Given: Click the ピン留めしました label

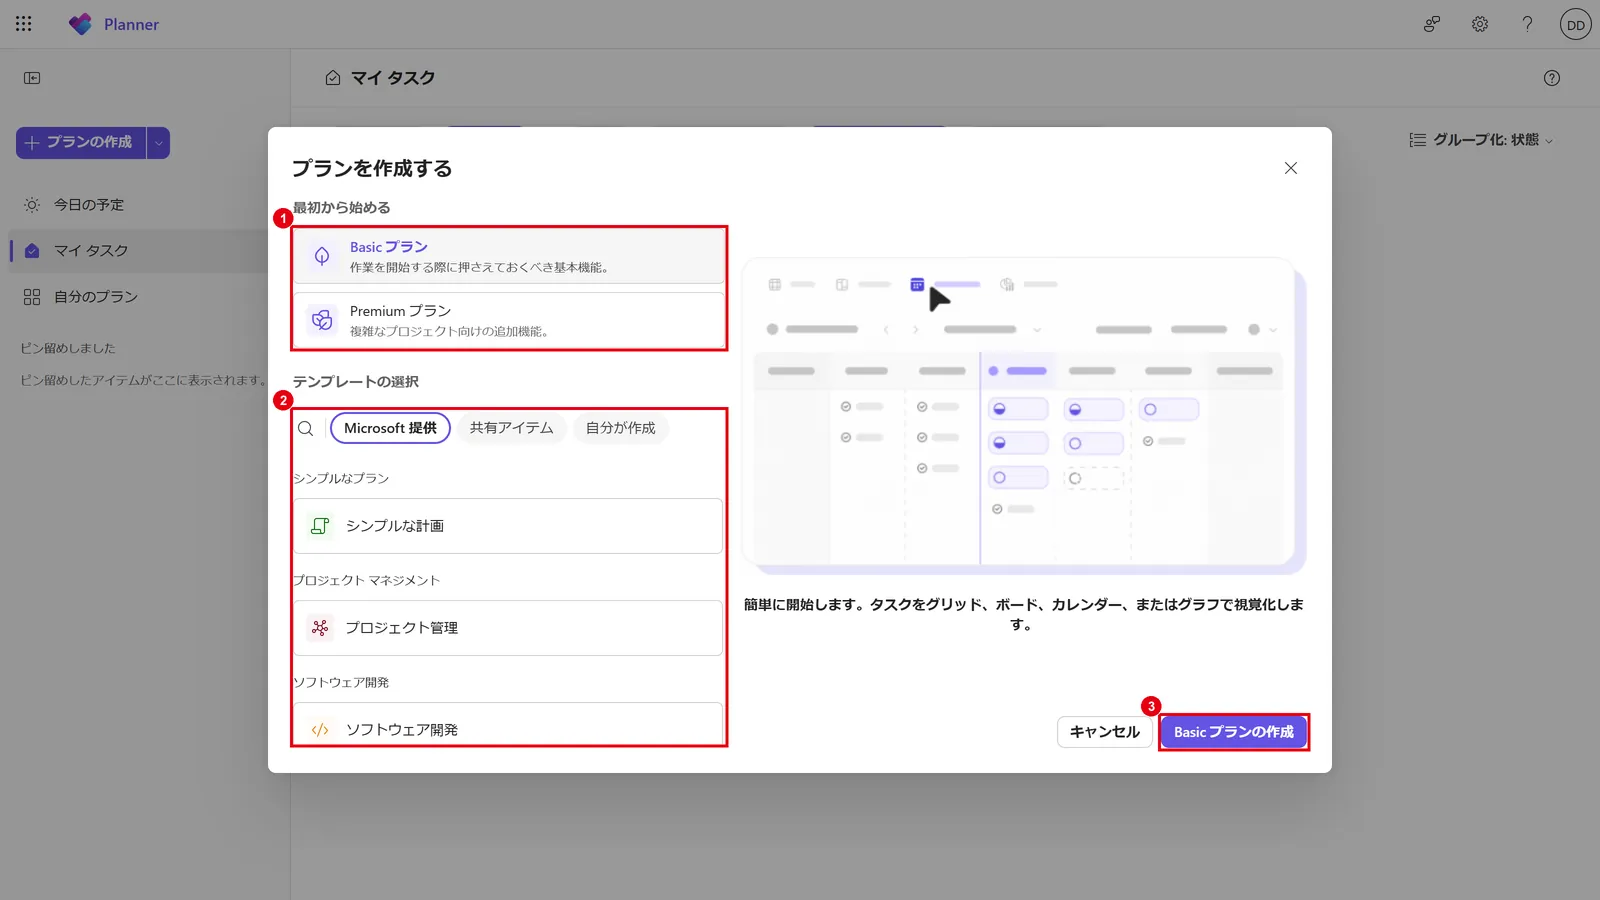Looking at the screenshot, I should click(68, 348).
